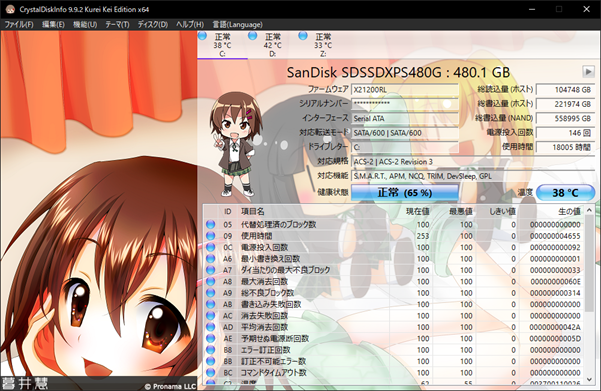Click the SMART list vertical scrollbar thumb
This screenshot has height=391, width=601.
589,263
